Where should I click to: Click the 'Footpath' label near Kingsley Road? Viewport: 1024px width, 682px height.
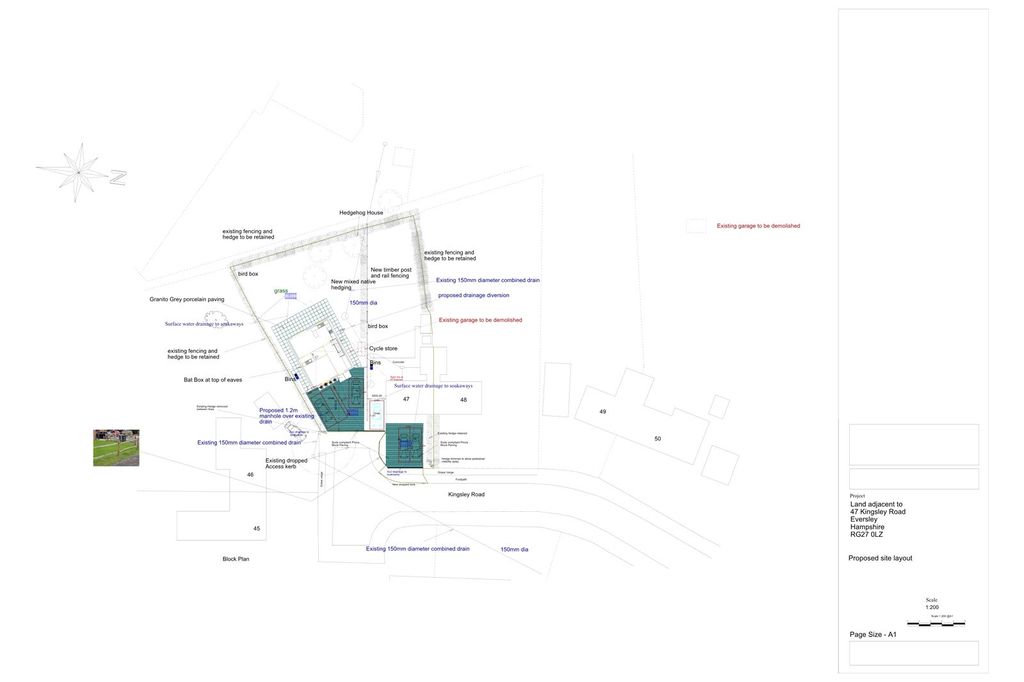pyautogui.click(x=461, y=479)
